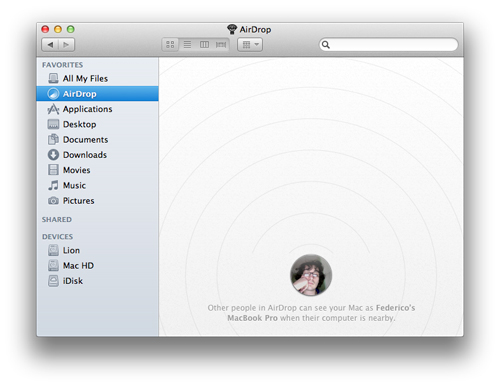Click the AirDrop title bar icon
This screenshot has width=500, height=387.
point(232,29)
